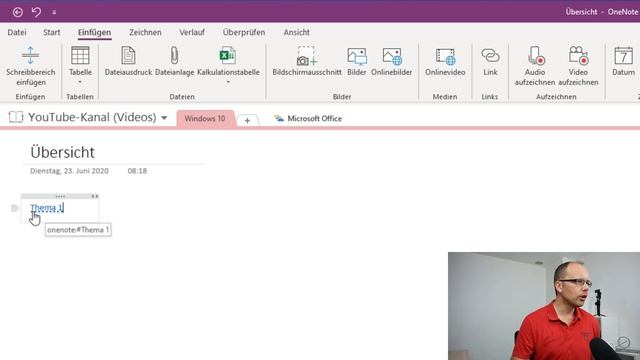Click the page date Dienstag, 23. Juni 2020
The height and width of the screenshot is (360, 640).
point(69,171)
